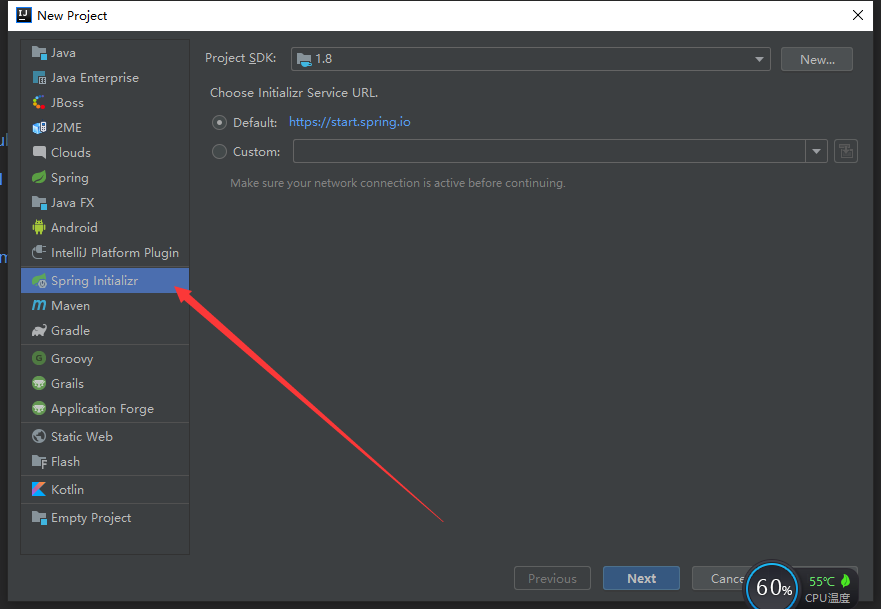Click the Static Web label
Image resolution: width=881 pixels, height=609 pixels.
tap(81, 437)
